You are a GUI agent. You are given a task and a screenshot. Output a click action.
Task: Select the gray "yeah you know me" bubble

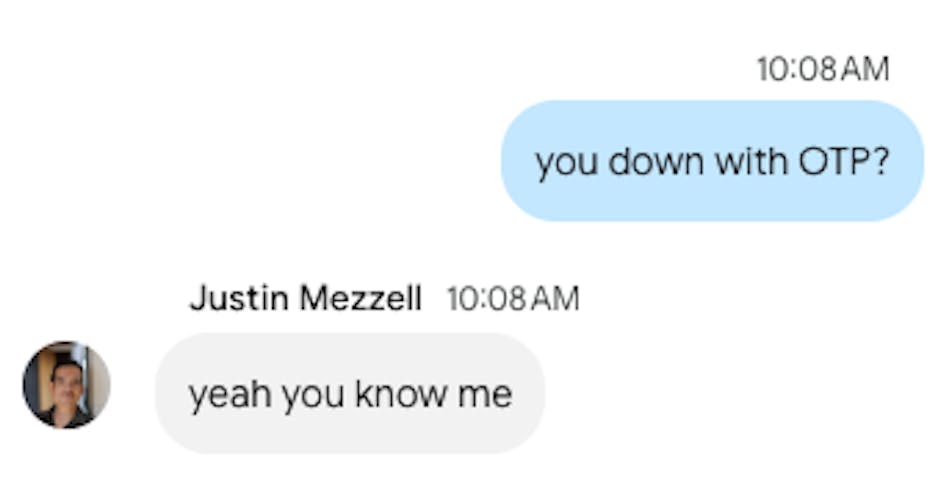point(350,394)
